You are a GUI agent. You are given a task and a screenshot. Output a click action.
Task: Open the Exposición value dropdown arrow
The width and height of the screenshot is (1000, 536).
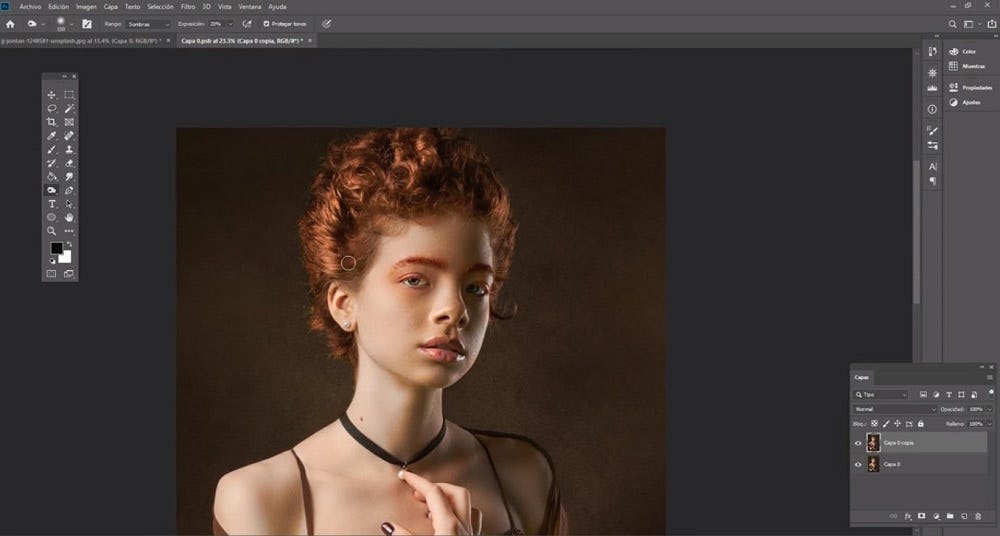click(x=230, y=24)
